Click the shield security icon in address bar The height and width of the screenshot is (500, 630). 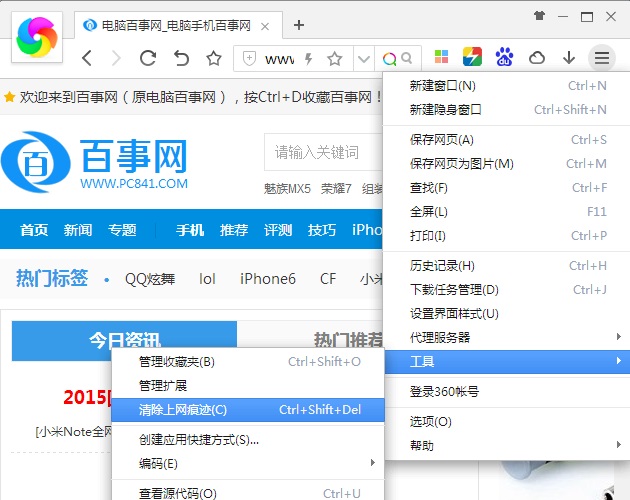(249, 59)
